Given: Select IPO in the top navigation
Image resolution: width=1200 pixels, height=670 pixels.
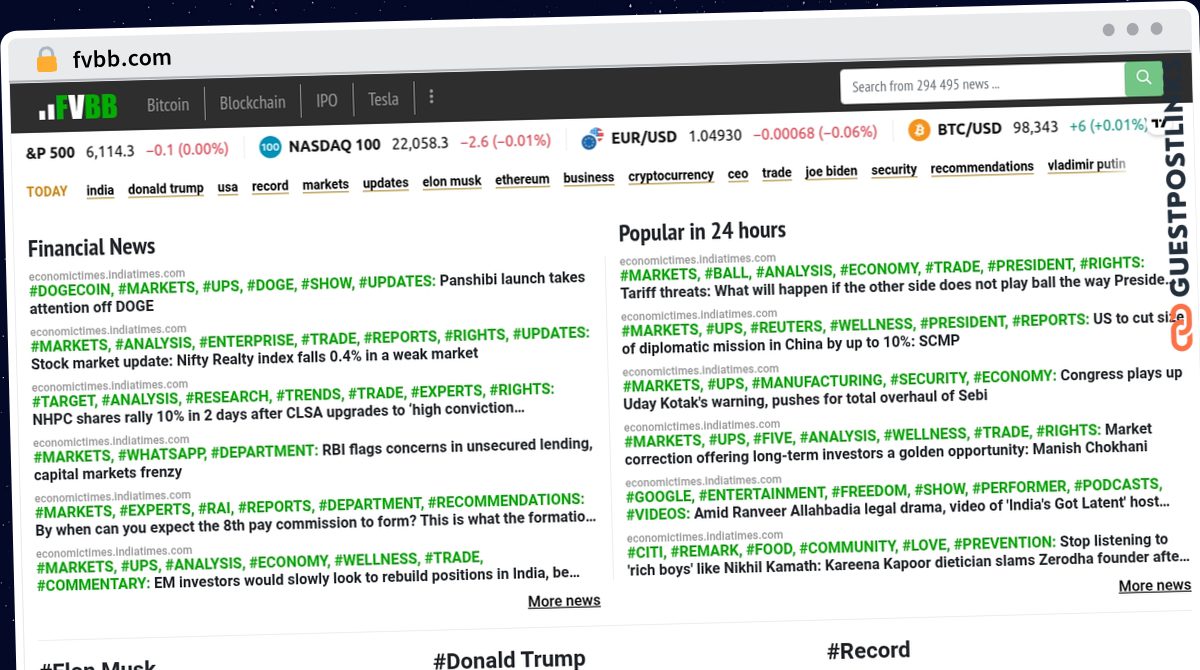Looking at the screenshot, I should pyautogui.click(x=327, y=100).
